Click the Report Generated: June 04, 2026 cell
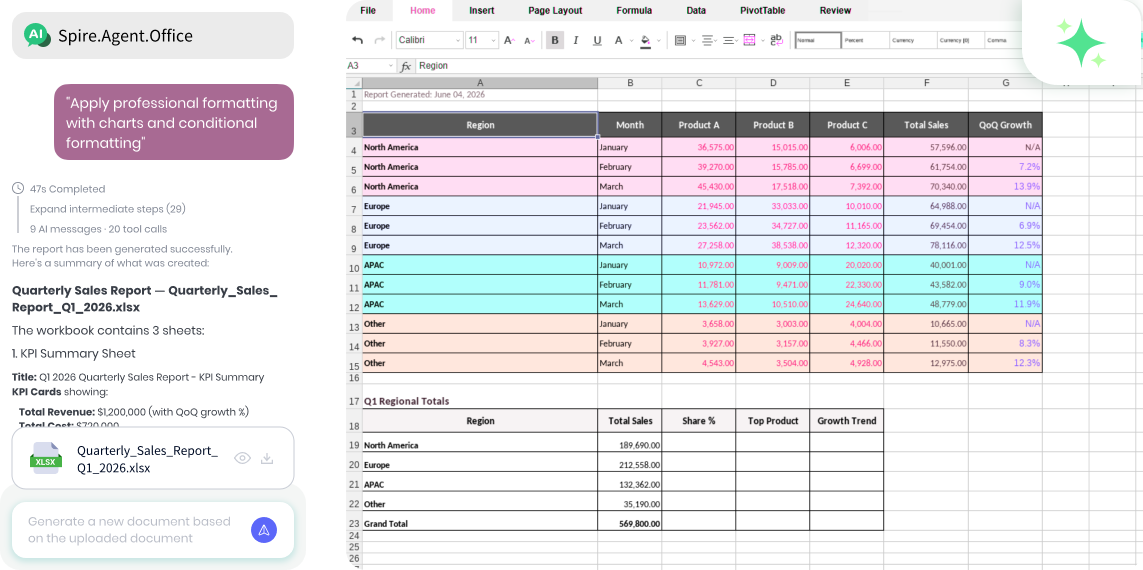The height and width of the screenshot is (570, 1143). pos(480,95)
